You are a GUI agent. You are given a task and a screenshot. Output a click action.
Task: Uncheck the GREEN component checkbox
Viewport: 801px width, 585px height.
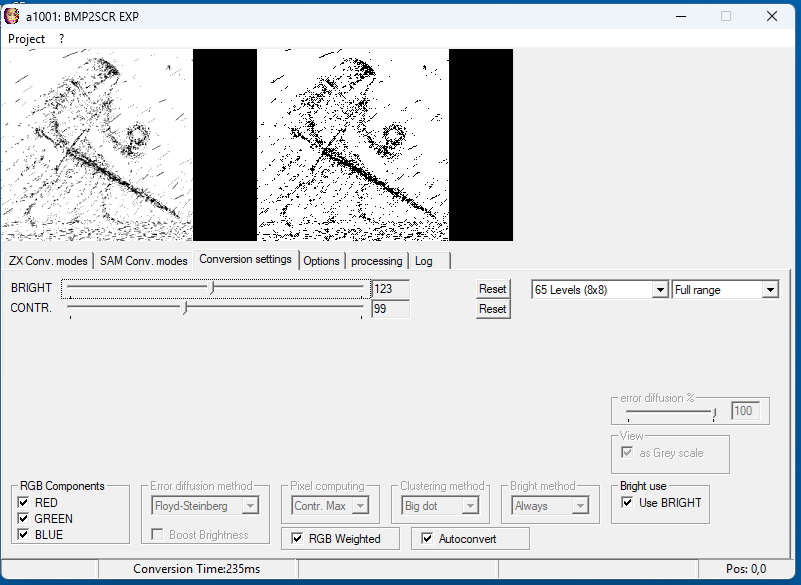tap(24, 519)
